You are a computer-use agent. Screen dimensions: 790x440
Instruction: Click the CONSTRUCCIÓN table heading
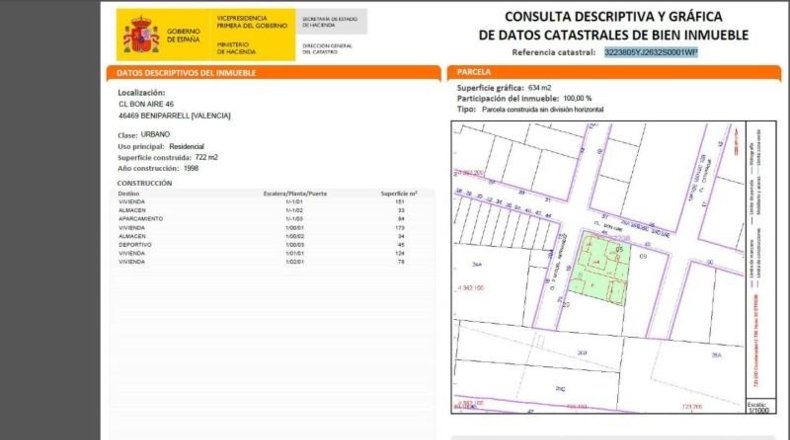click(145, 183)
